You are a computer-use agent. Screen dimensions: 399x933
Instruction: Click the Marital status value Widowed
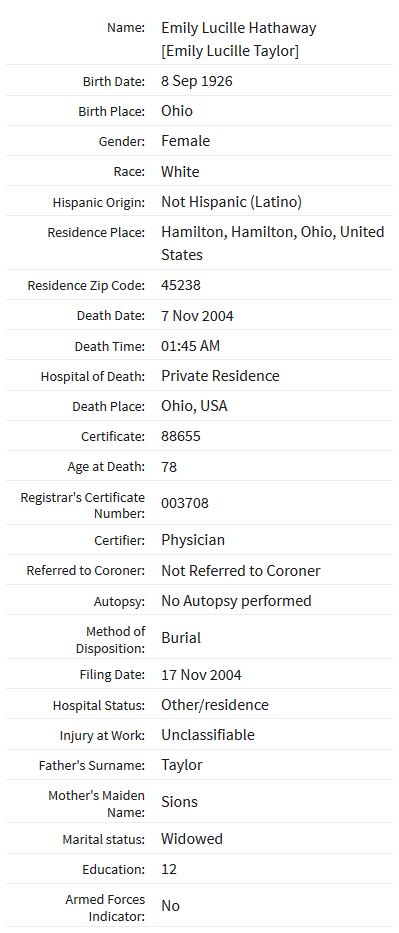point(191,839)
